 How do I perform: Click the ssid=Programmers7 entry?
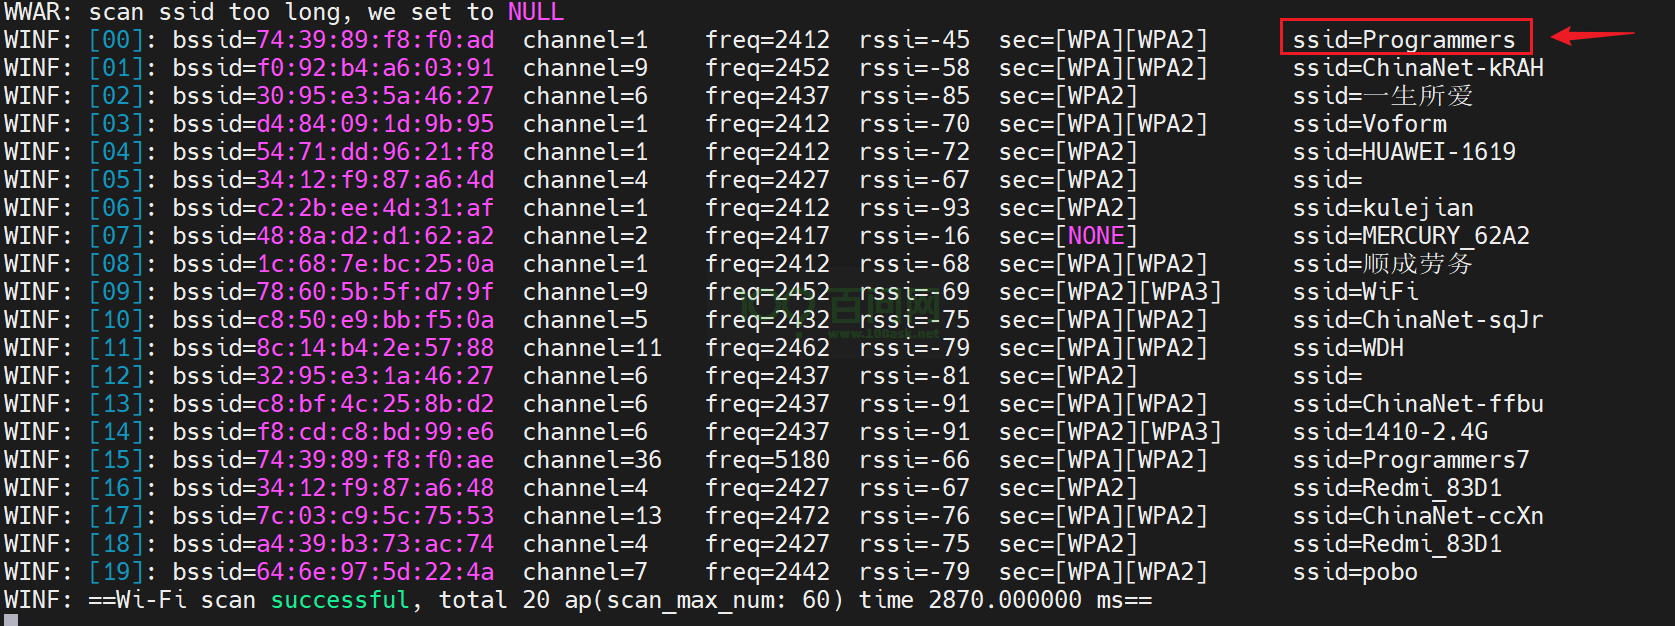pos(1410,460)
